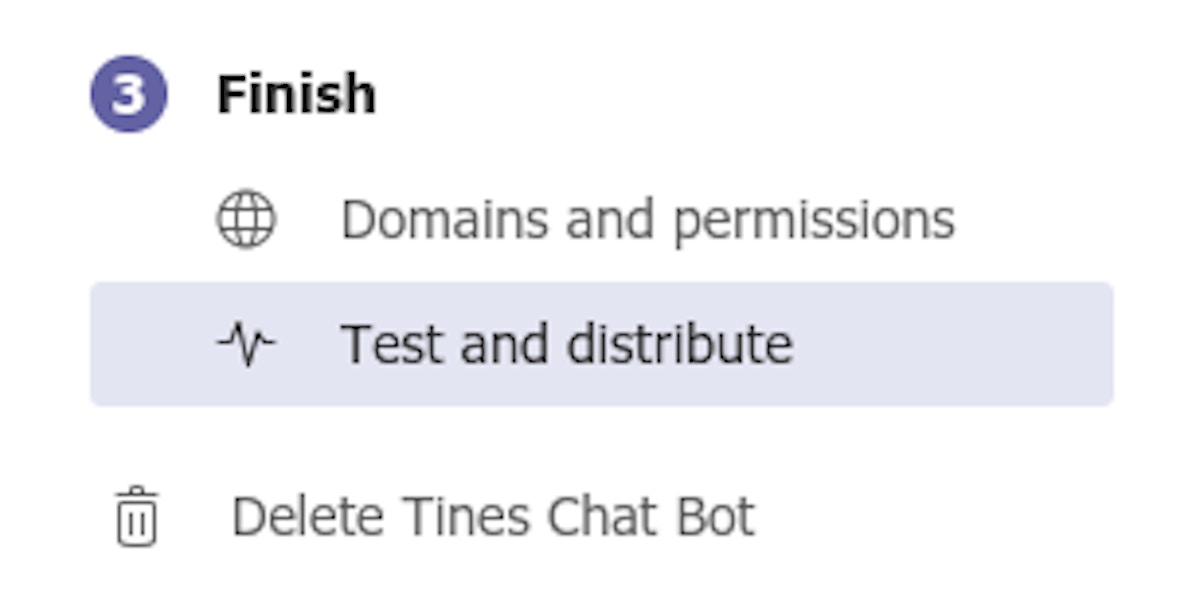Delete Tines Chat Bot
The image size is (1200, 610).
[492, 517]
